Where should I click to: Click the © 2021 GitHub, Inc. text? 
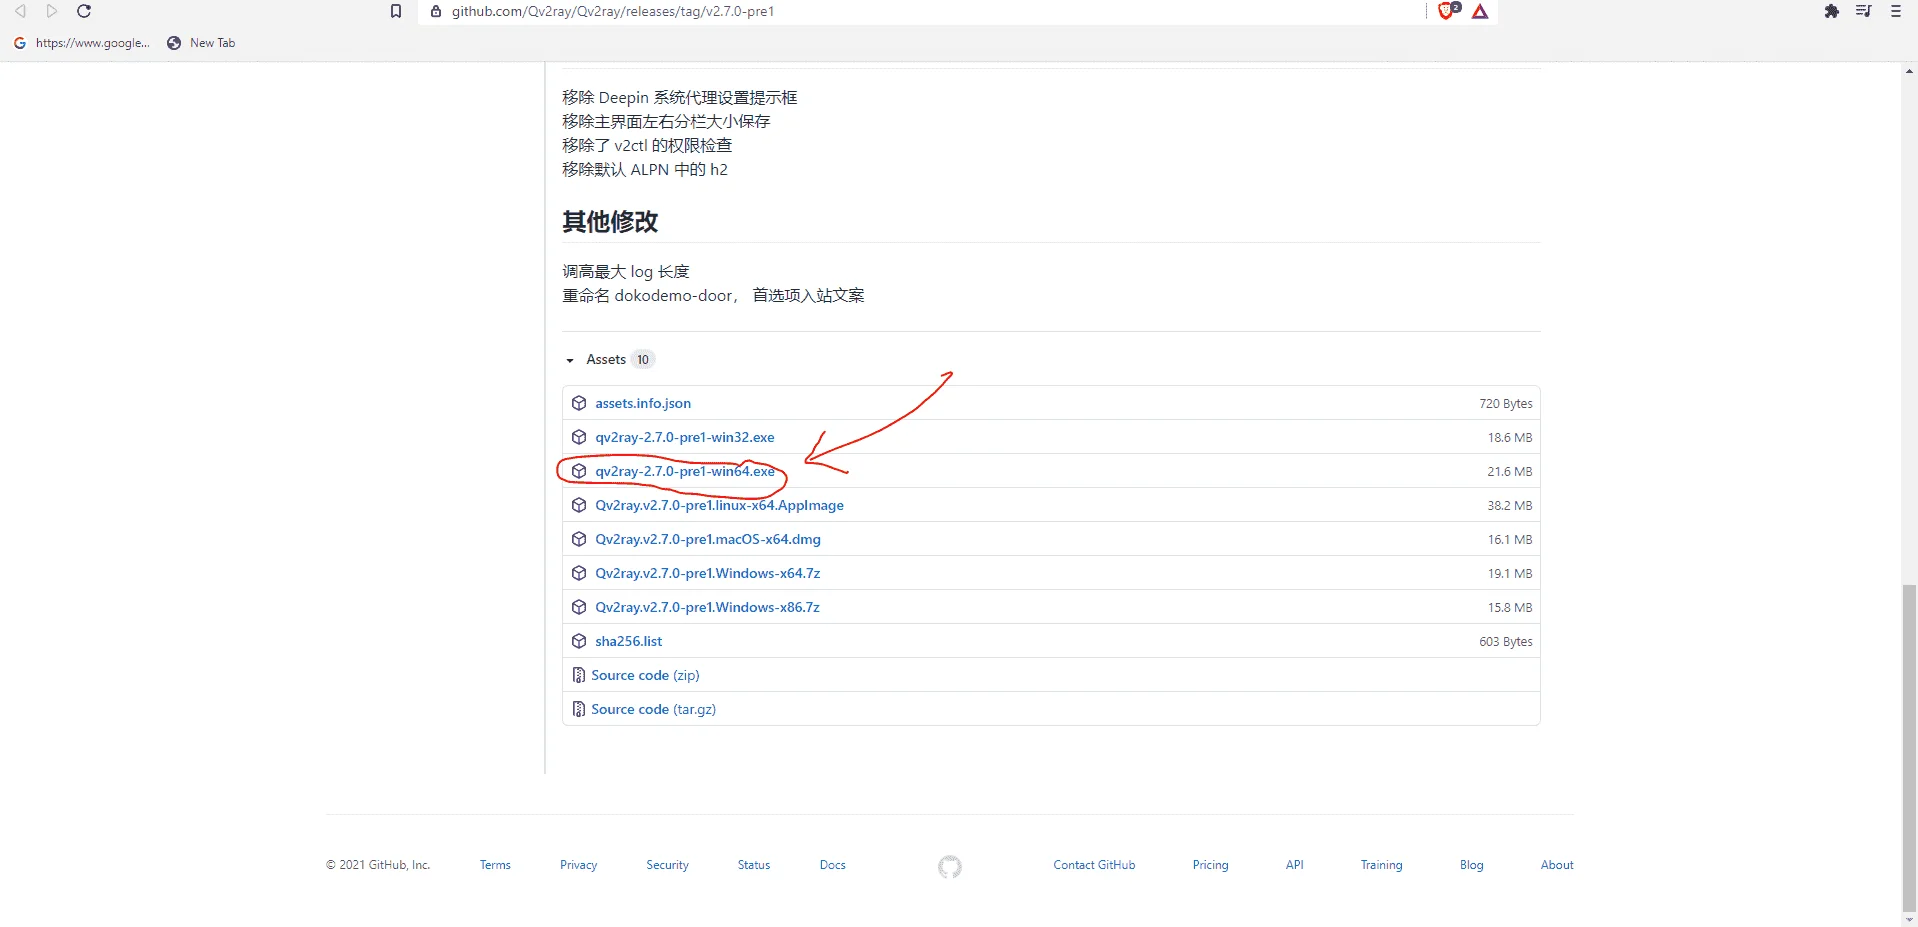(x=378, y=865)
